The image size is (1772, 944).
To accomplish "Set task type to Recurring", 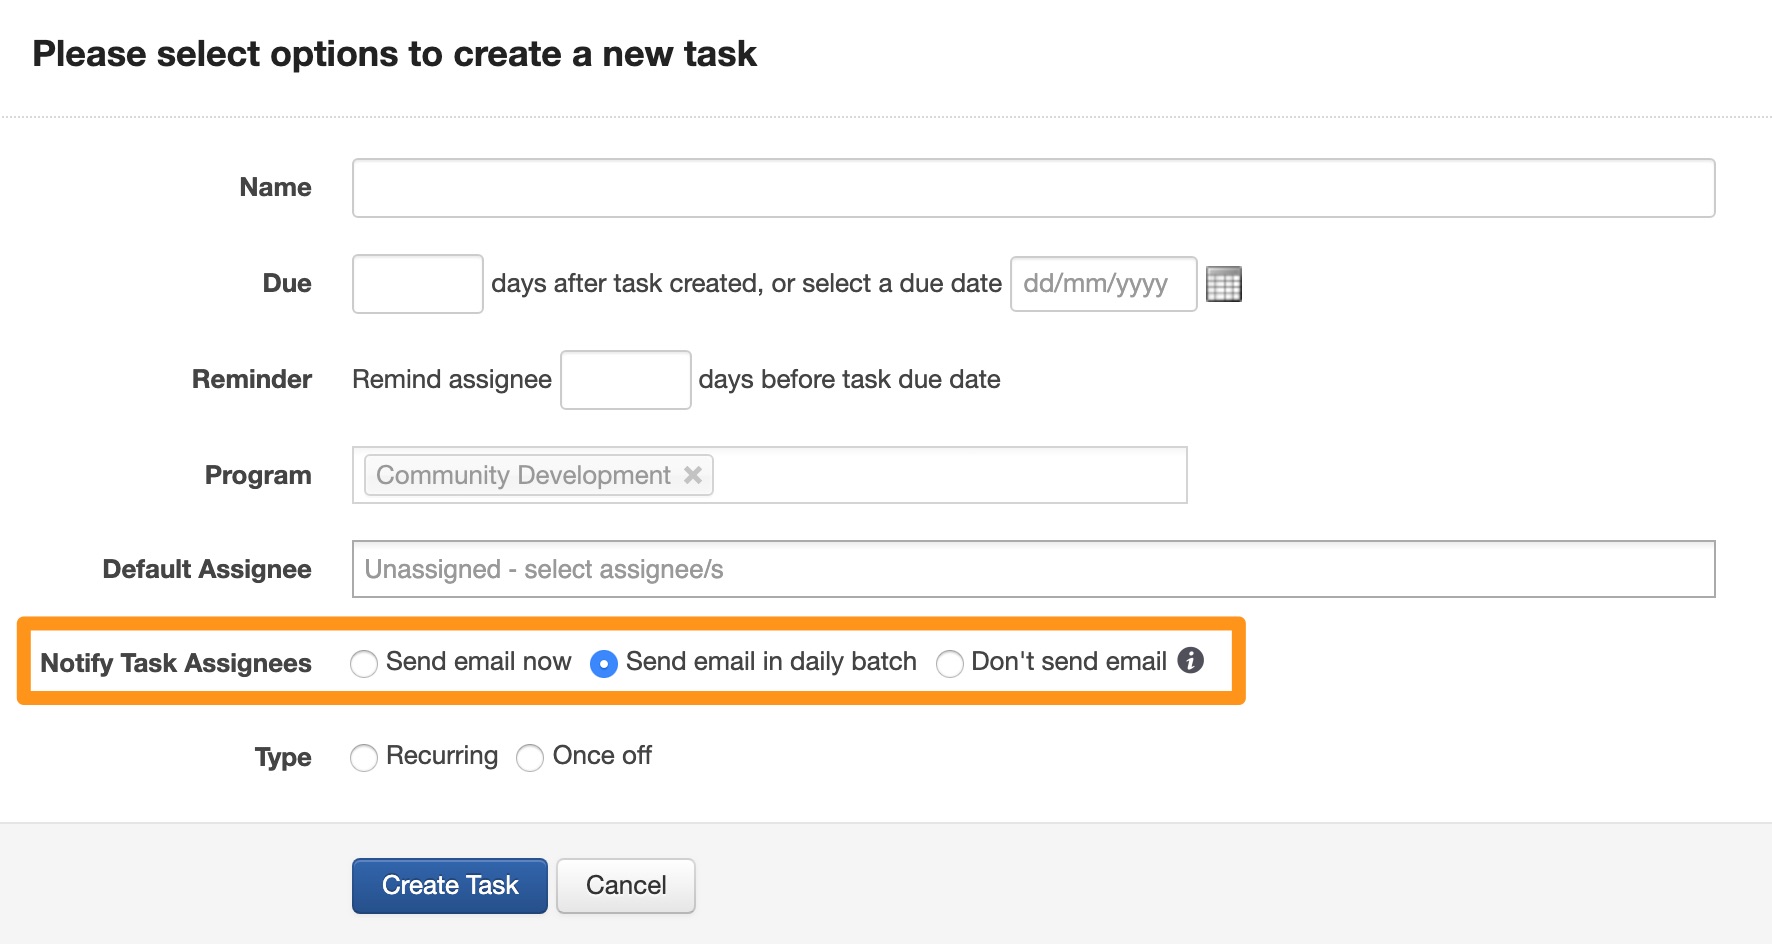I will 364,757.
